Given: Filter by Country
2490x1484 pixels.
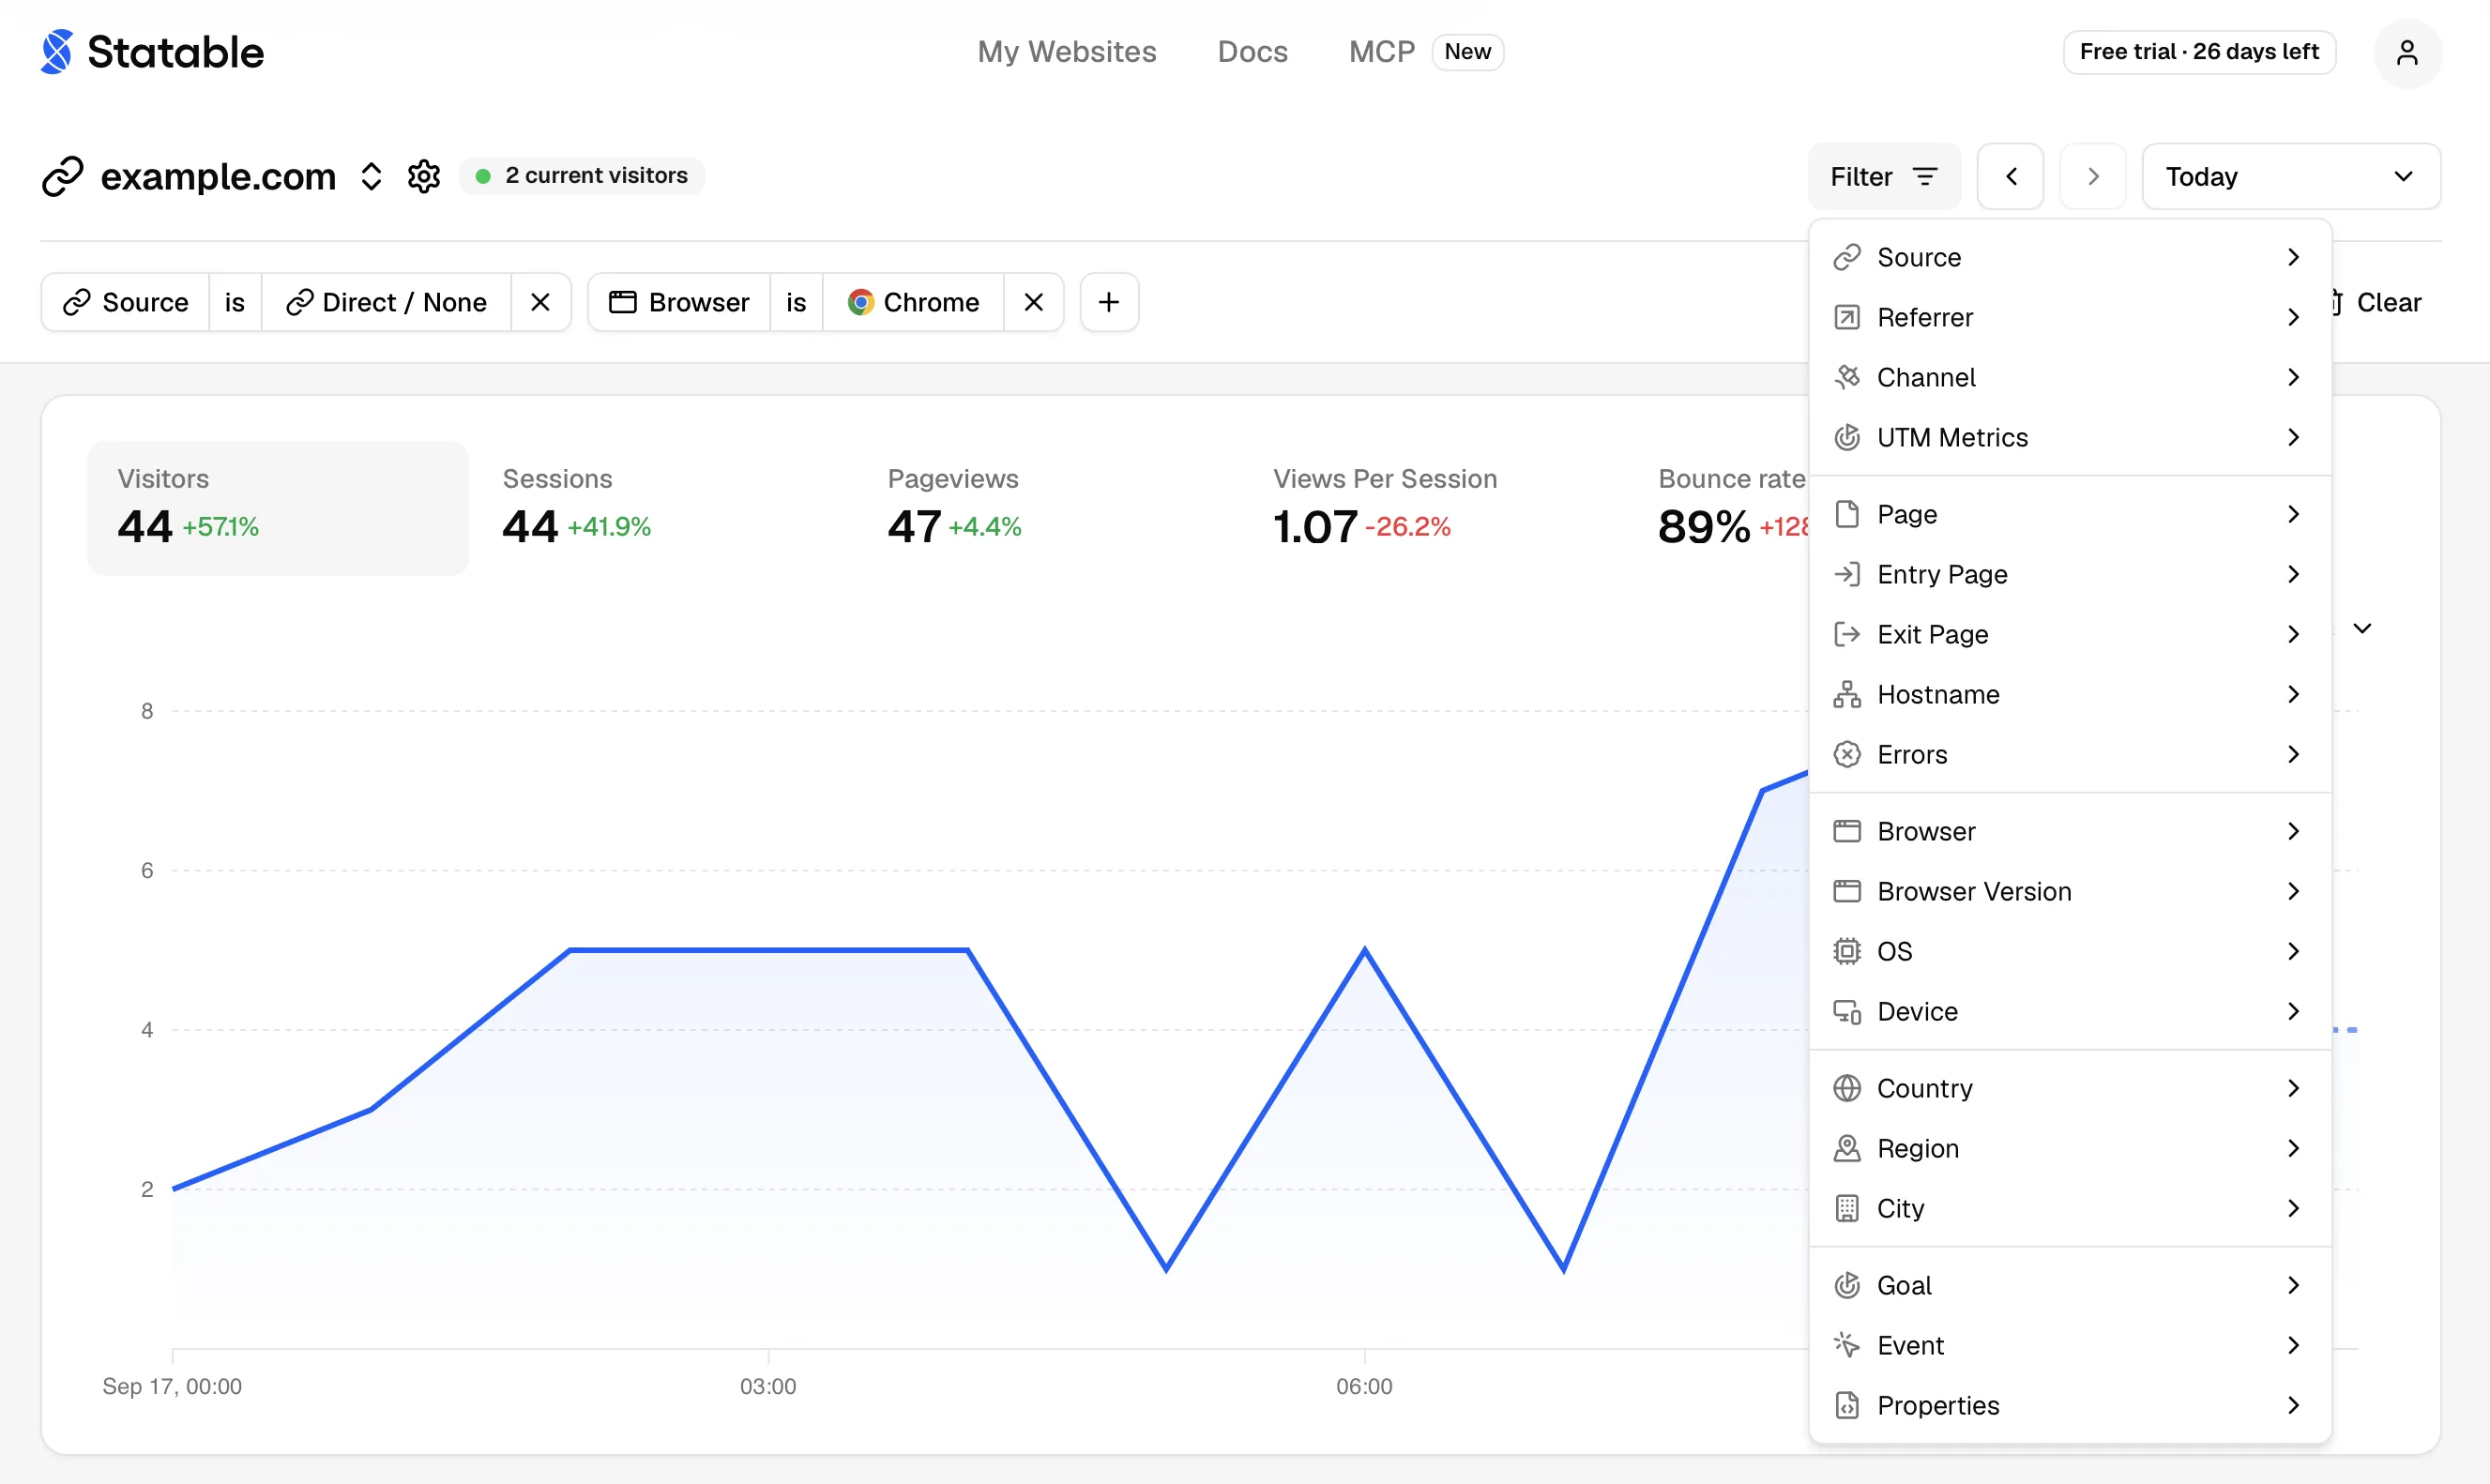Looking at the screenshot, I should coord(2069,1089).
